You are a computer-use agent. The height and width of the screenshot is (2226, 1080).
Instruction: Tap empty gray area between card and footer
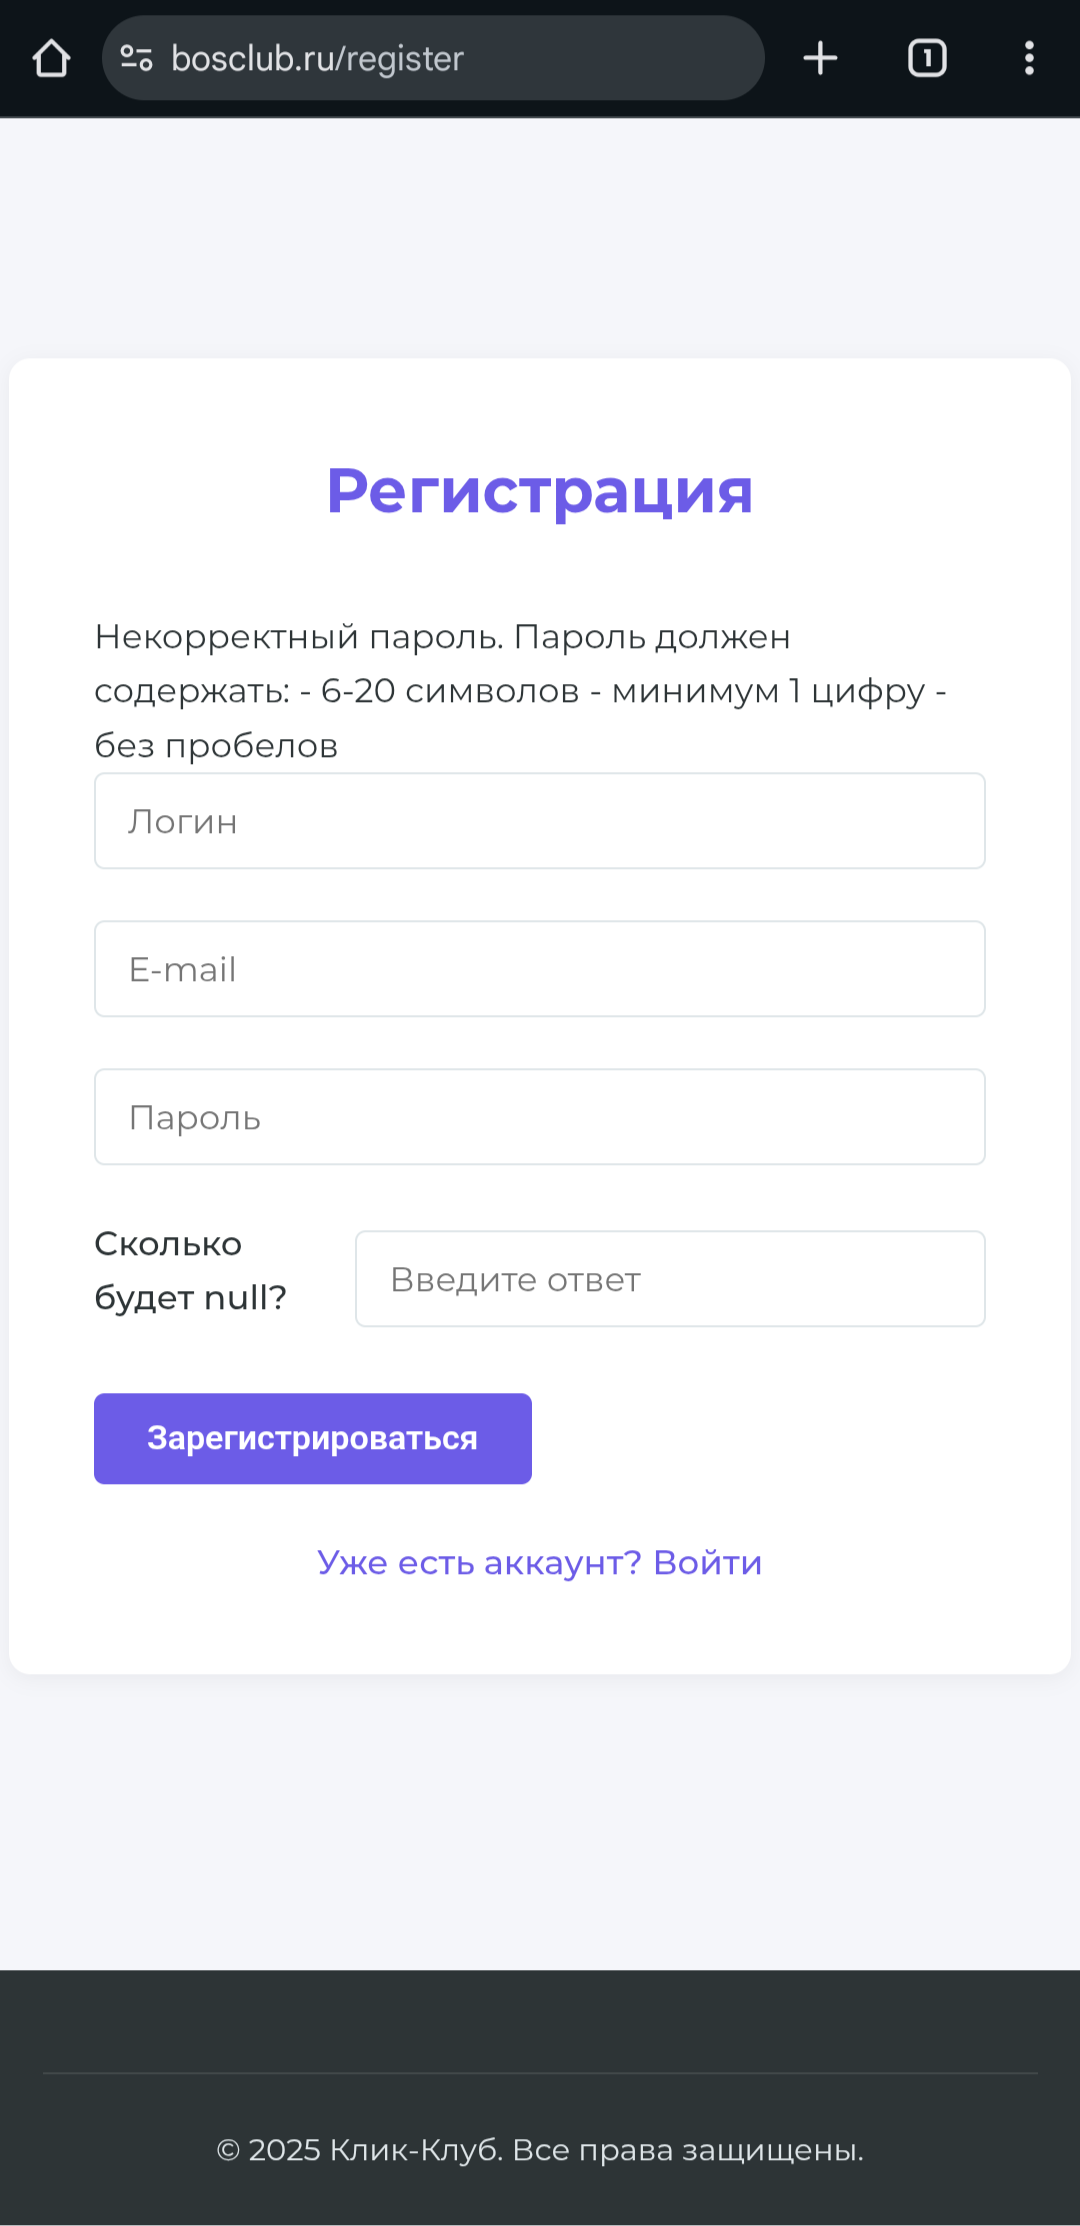[x=540, y=1820]
